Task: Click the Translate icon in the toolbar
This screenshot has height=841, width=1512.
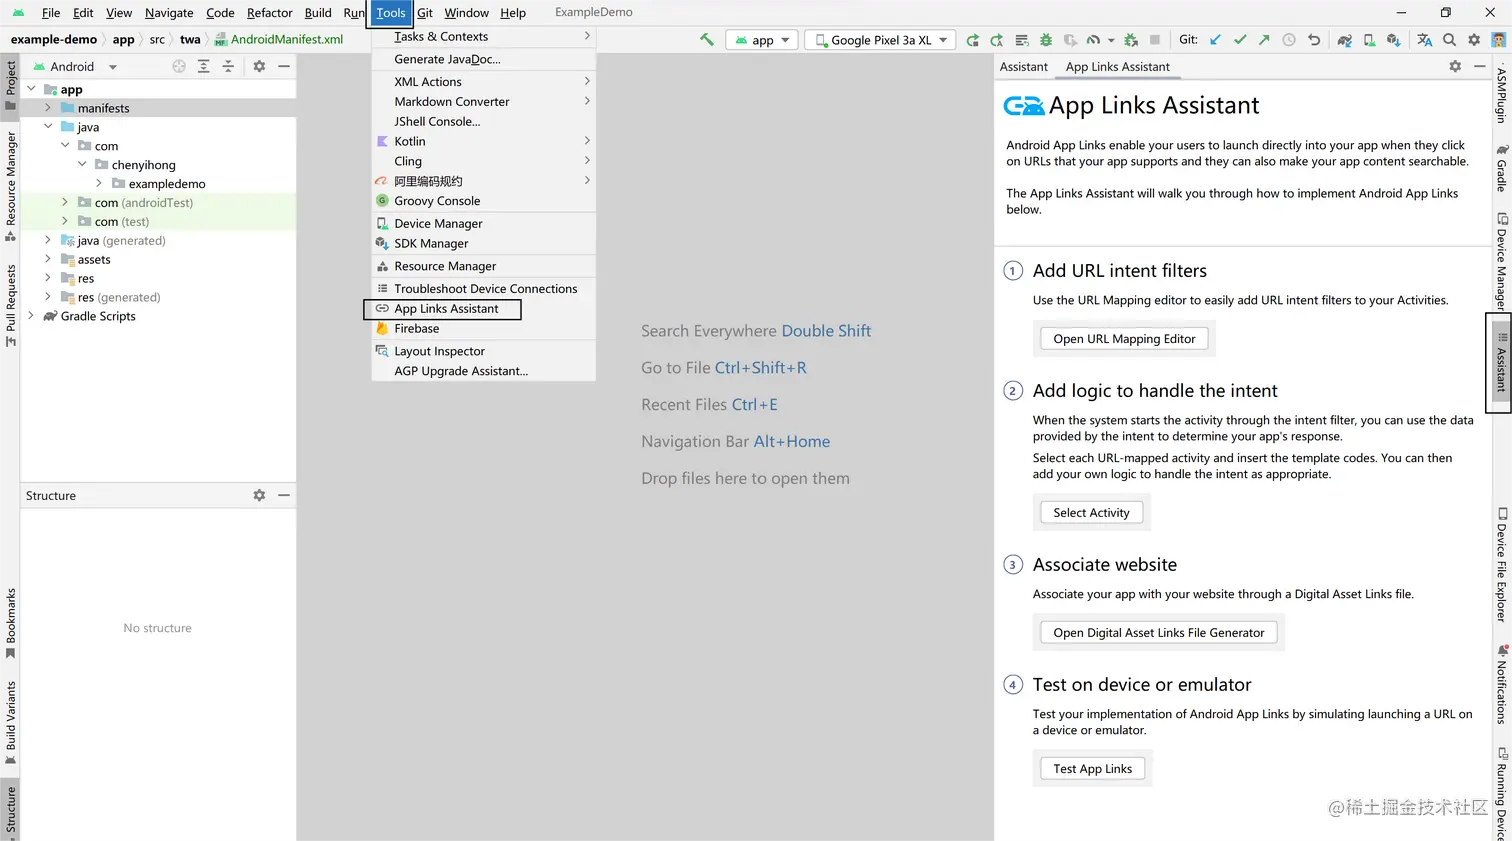Action: point(1424,40)
